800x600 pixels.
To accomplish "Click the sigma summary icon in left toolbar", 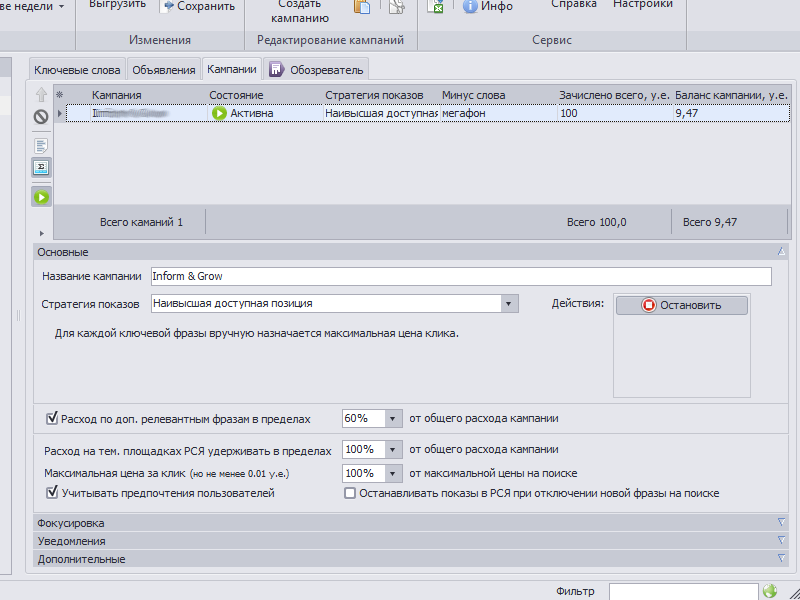I will pos(41,167).
